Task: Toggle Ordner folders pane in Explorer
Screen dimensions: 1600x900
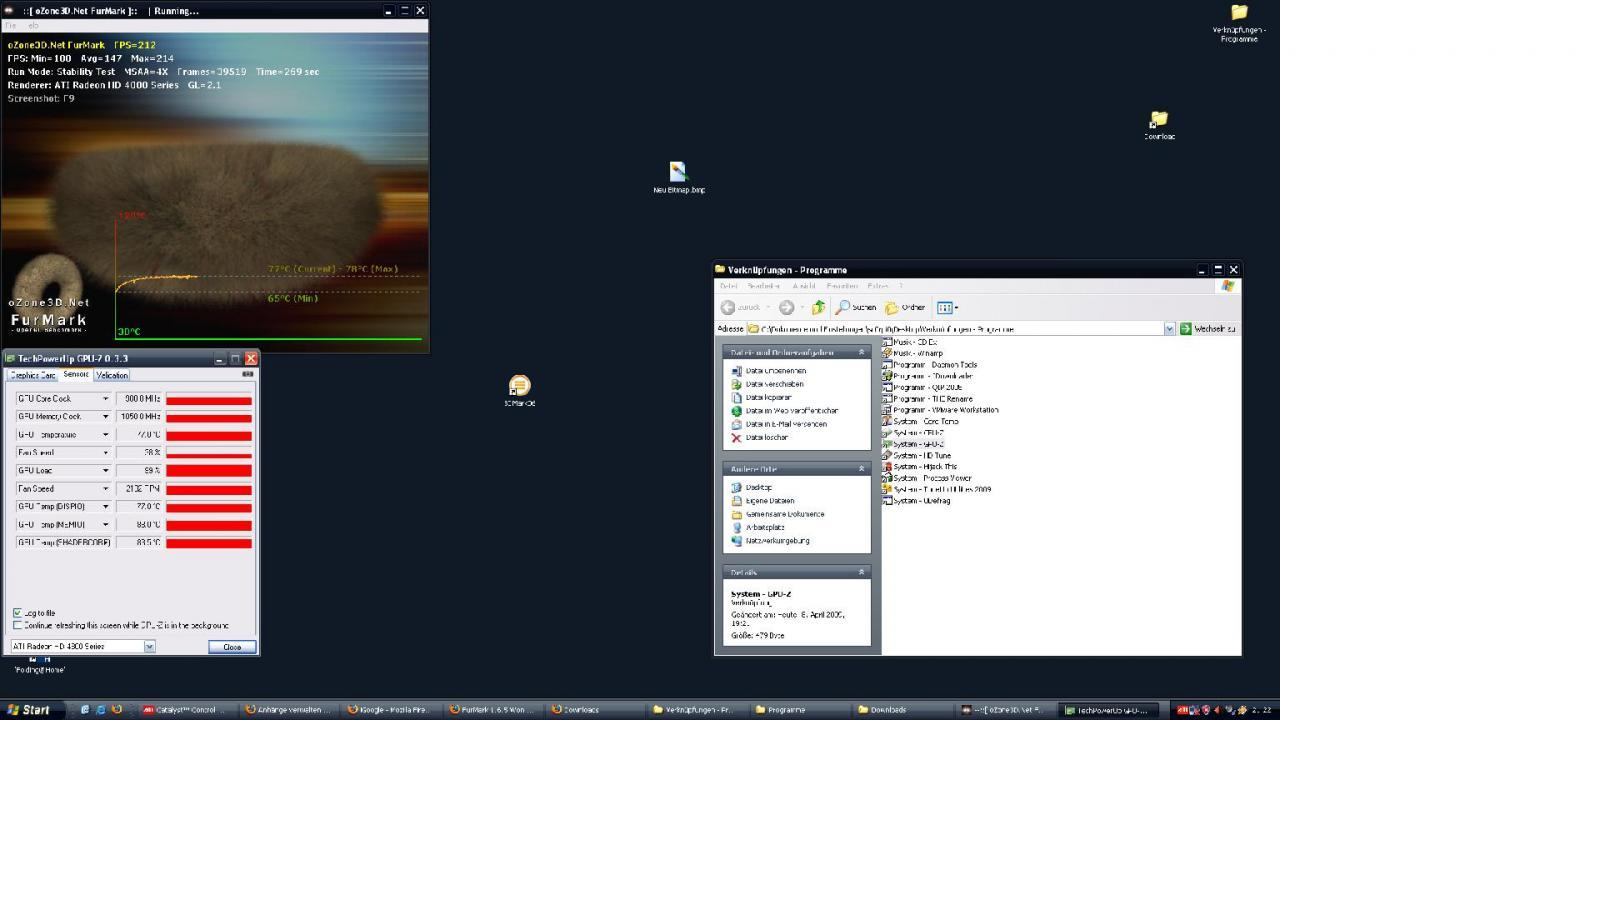Action: (x=905, y=307)
